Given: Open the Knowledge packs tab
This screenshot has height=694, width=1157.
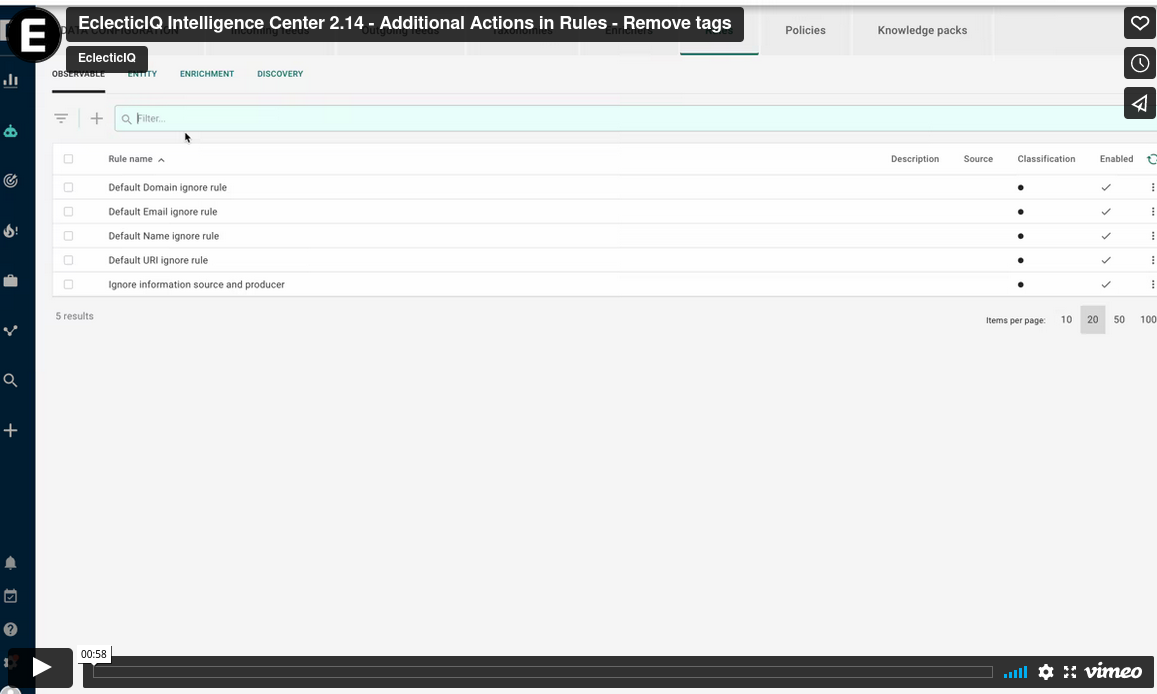Looking at the screenshot, I should point(921,30).
